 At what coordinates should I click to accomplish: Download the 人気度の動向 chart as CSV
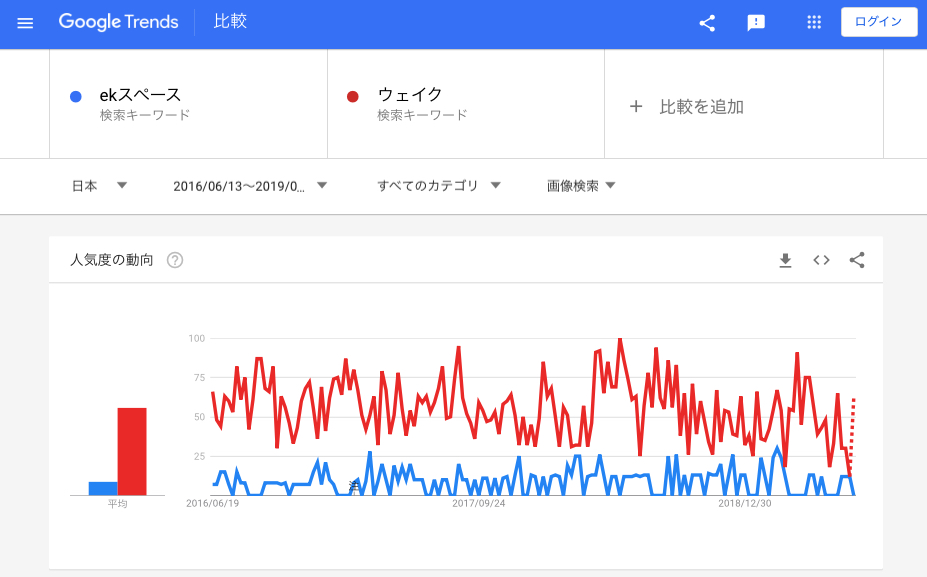coord(785,260)
